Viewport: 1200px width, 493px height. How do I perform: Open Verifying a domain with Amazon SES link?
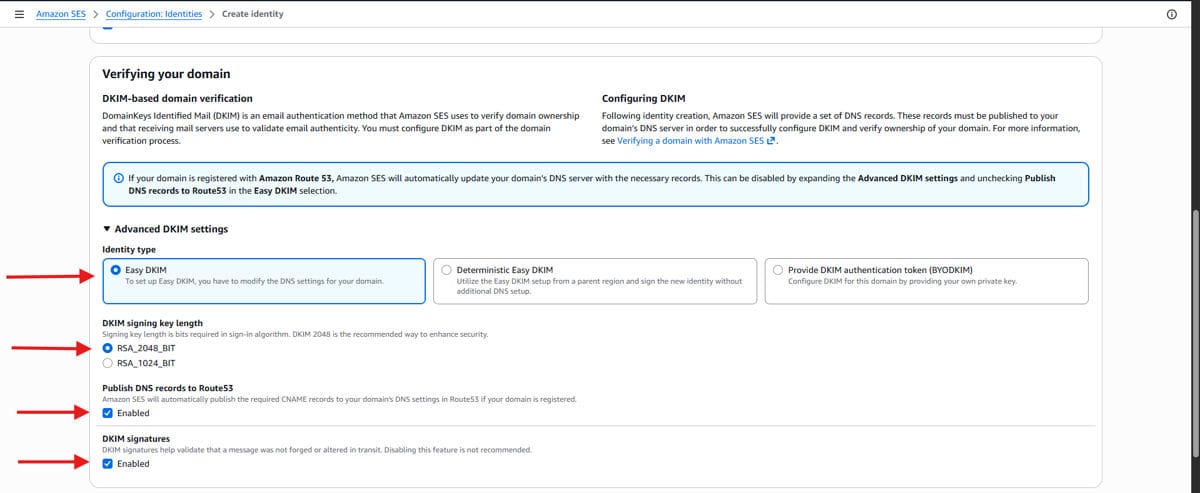(x=697, y=141)
